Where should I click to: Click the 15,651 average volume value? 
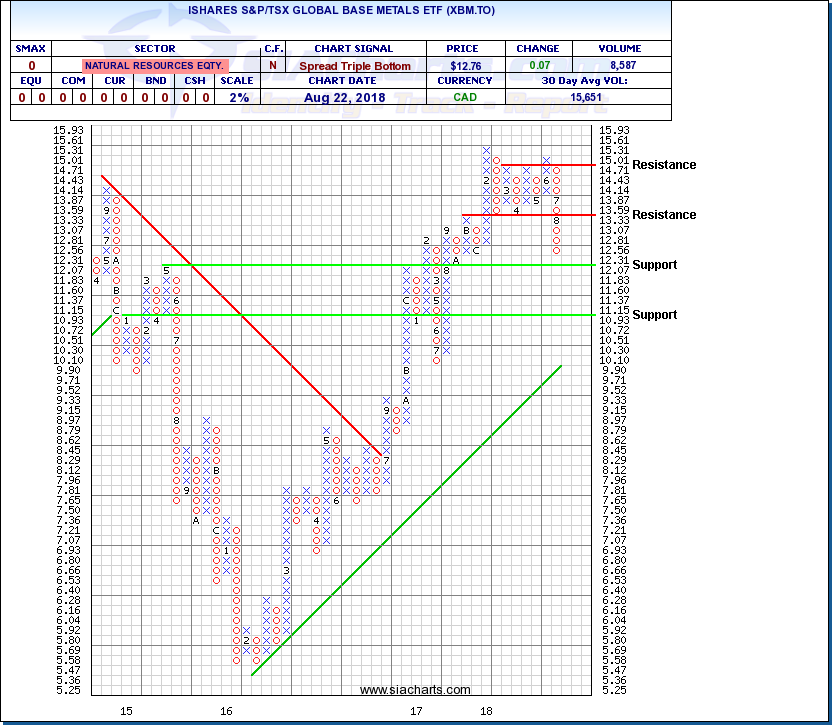click(588, 98)
